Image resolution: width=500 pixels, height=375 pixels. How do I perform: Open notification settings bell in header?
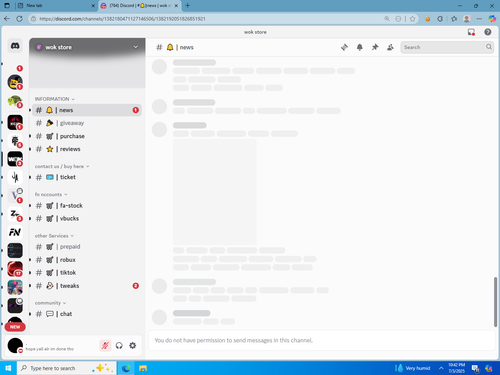click(x=360, y=47)
